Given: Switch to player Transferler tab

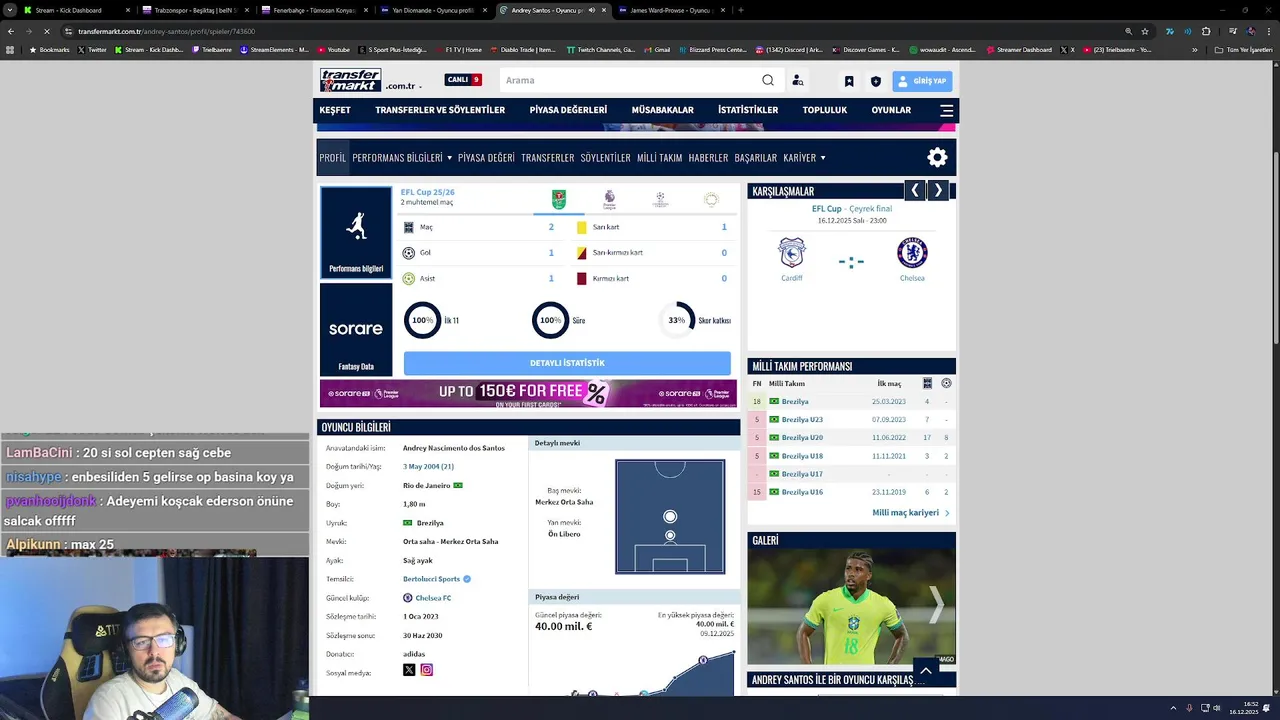Looking at the screenshot, I should point(547,158).
